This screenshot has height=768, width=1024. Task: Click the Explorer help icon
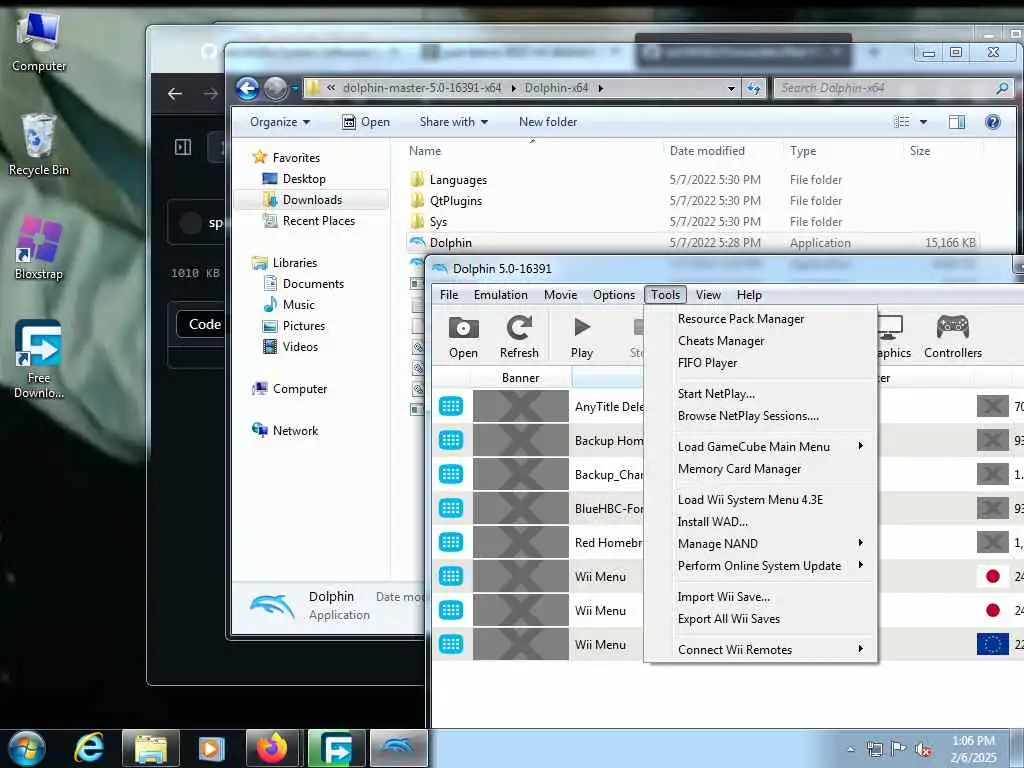pos(993,122)
